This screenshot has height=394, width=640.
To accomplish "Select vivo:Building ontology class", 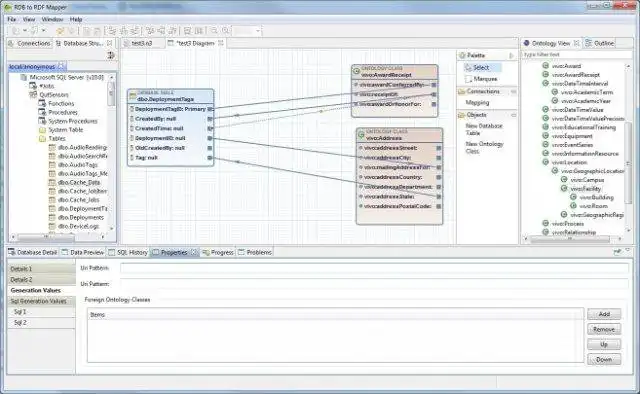I will click(592, 197).
